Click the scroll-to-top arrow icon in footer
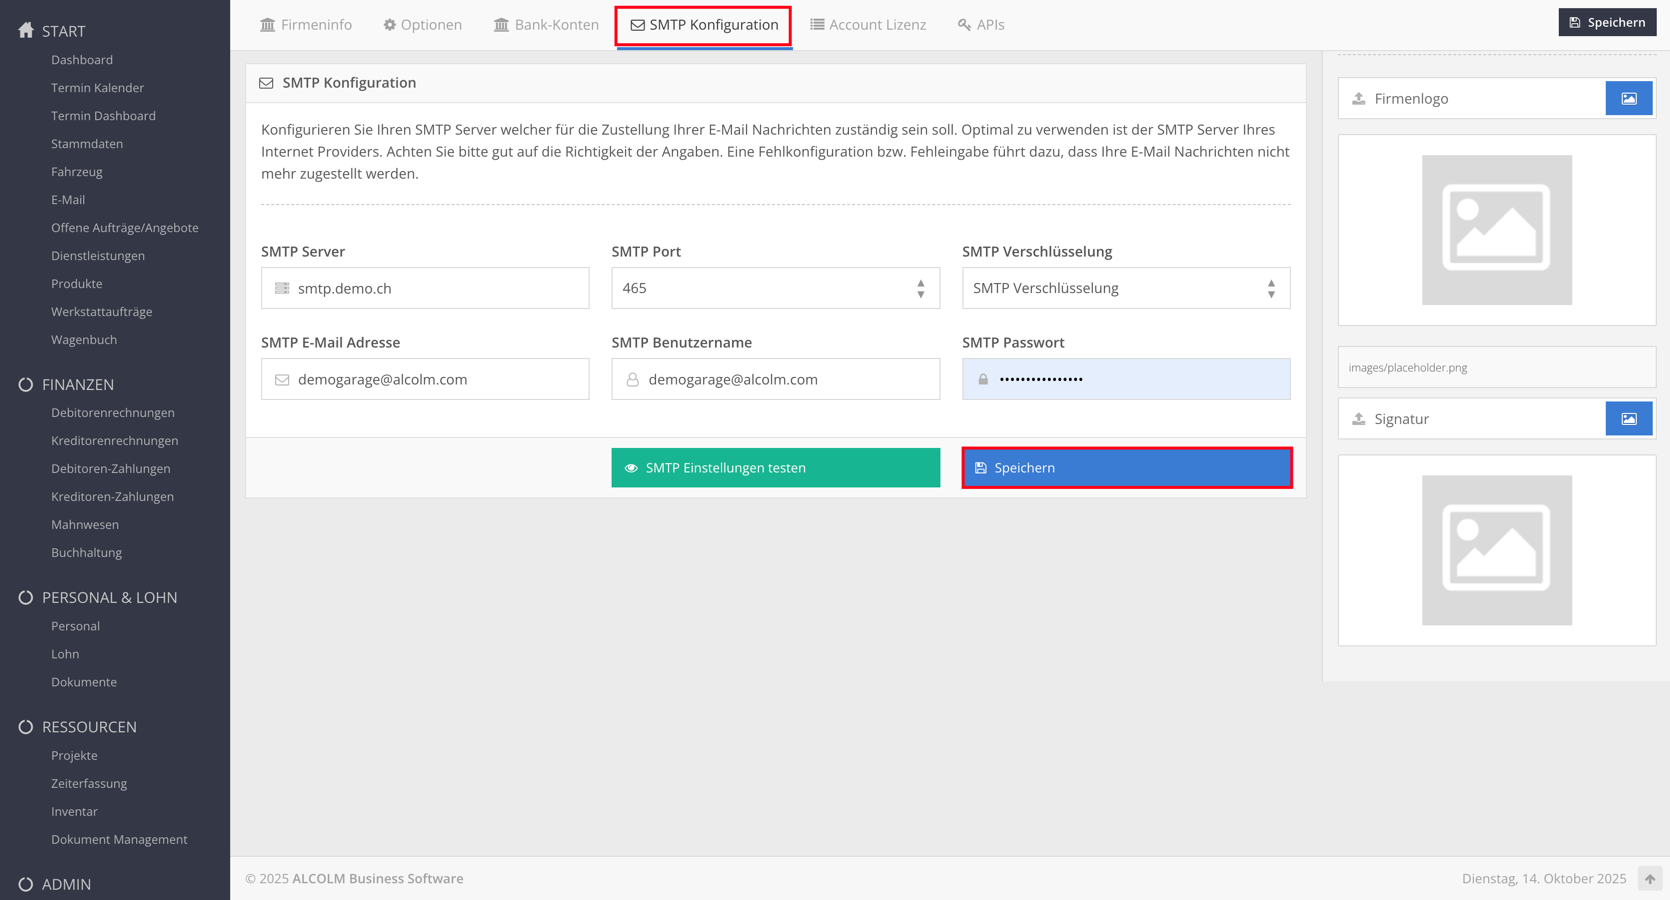This screenshot has width=1670, height=900. click(x=1649, y=879)
